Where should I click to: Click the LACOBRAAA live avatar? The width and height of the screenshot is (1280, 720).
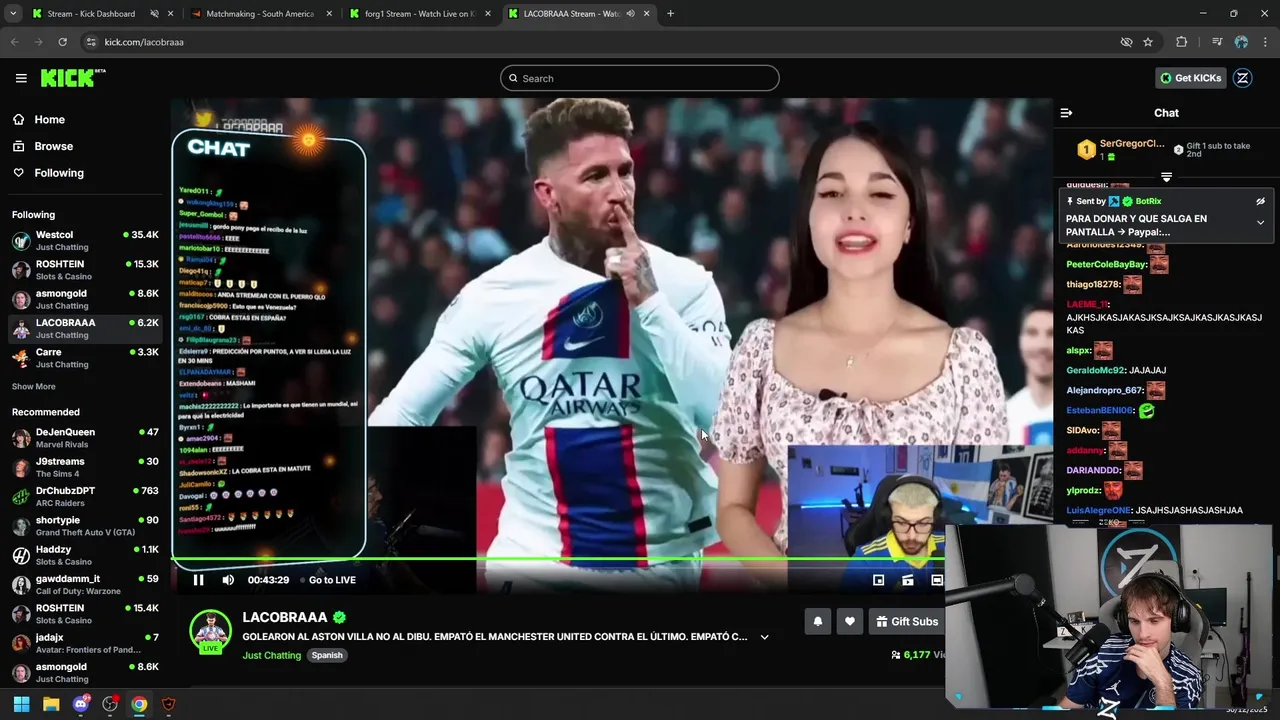[210, 631]
